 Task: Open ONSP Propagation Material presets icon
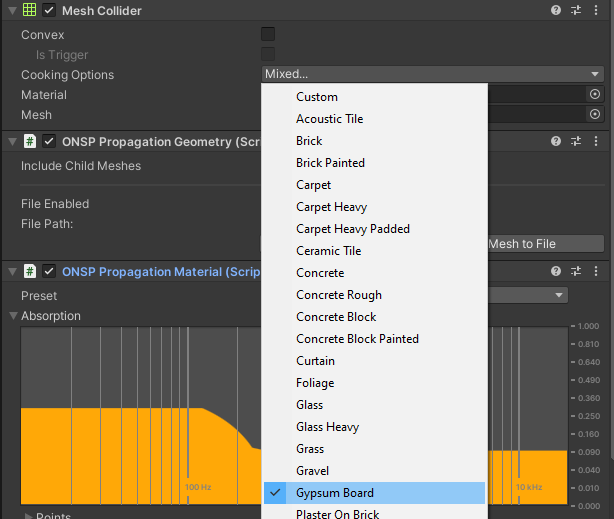pyautogui.click(x=576, y=272)
